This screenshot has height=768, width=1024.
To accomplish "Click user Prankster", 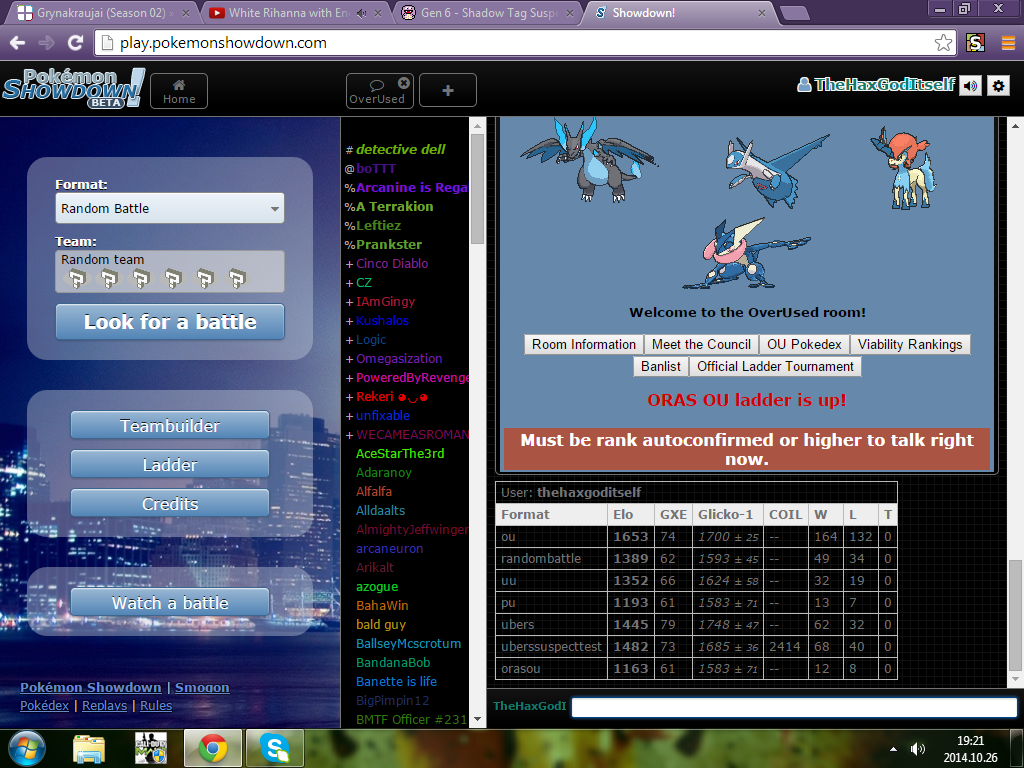I will pos(389,244).
